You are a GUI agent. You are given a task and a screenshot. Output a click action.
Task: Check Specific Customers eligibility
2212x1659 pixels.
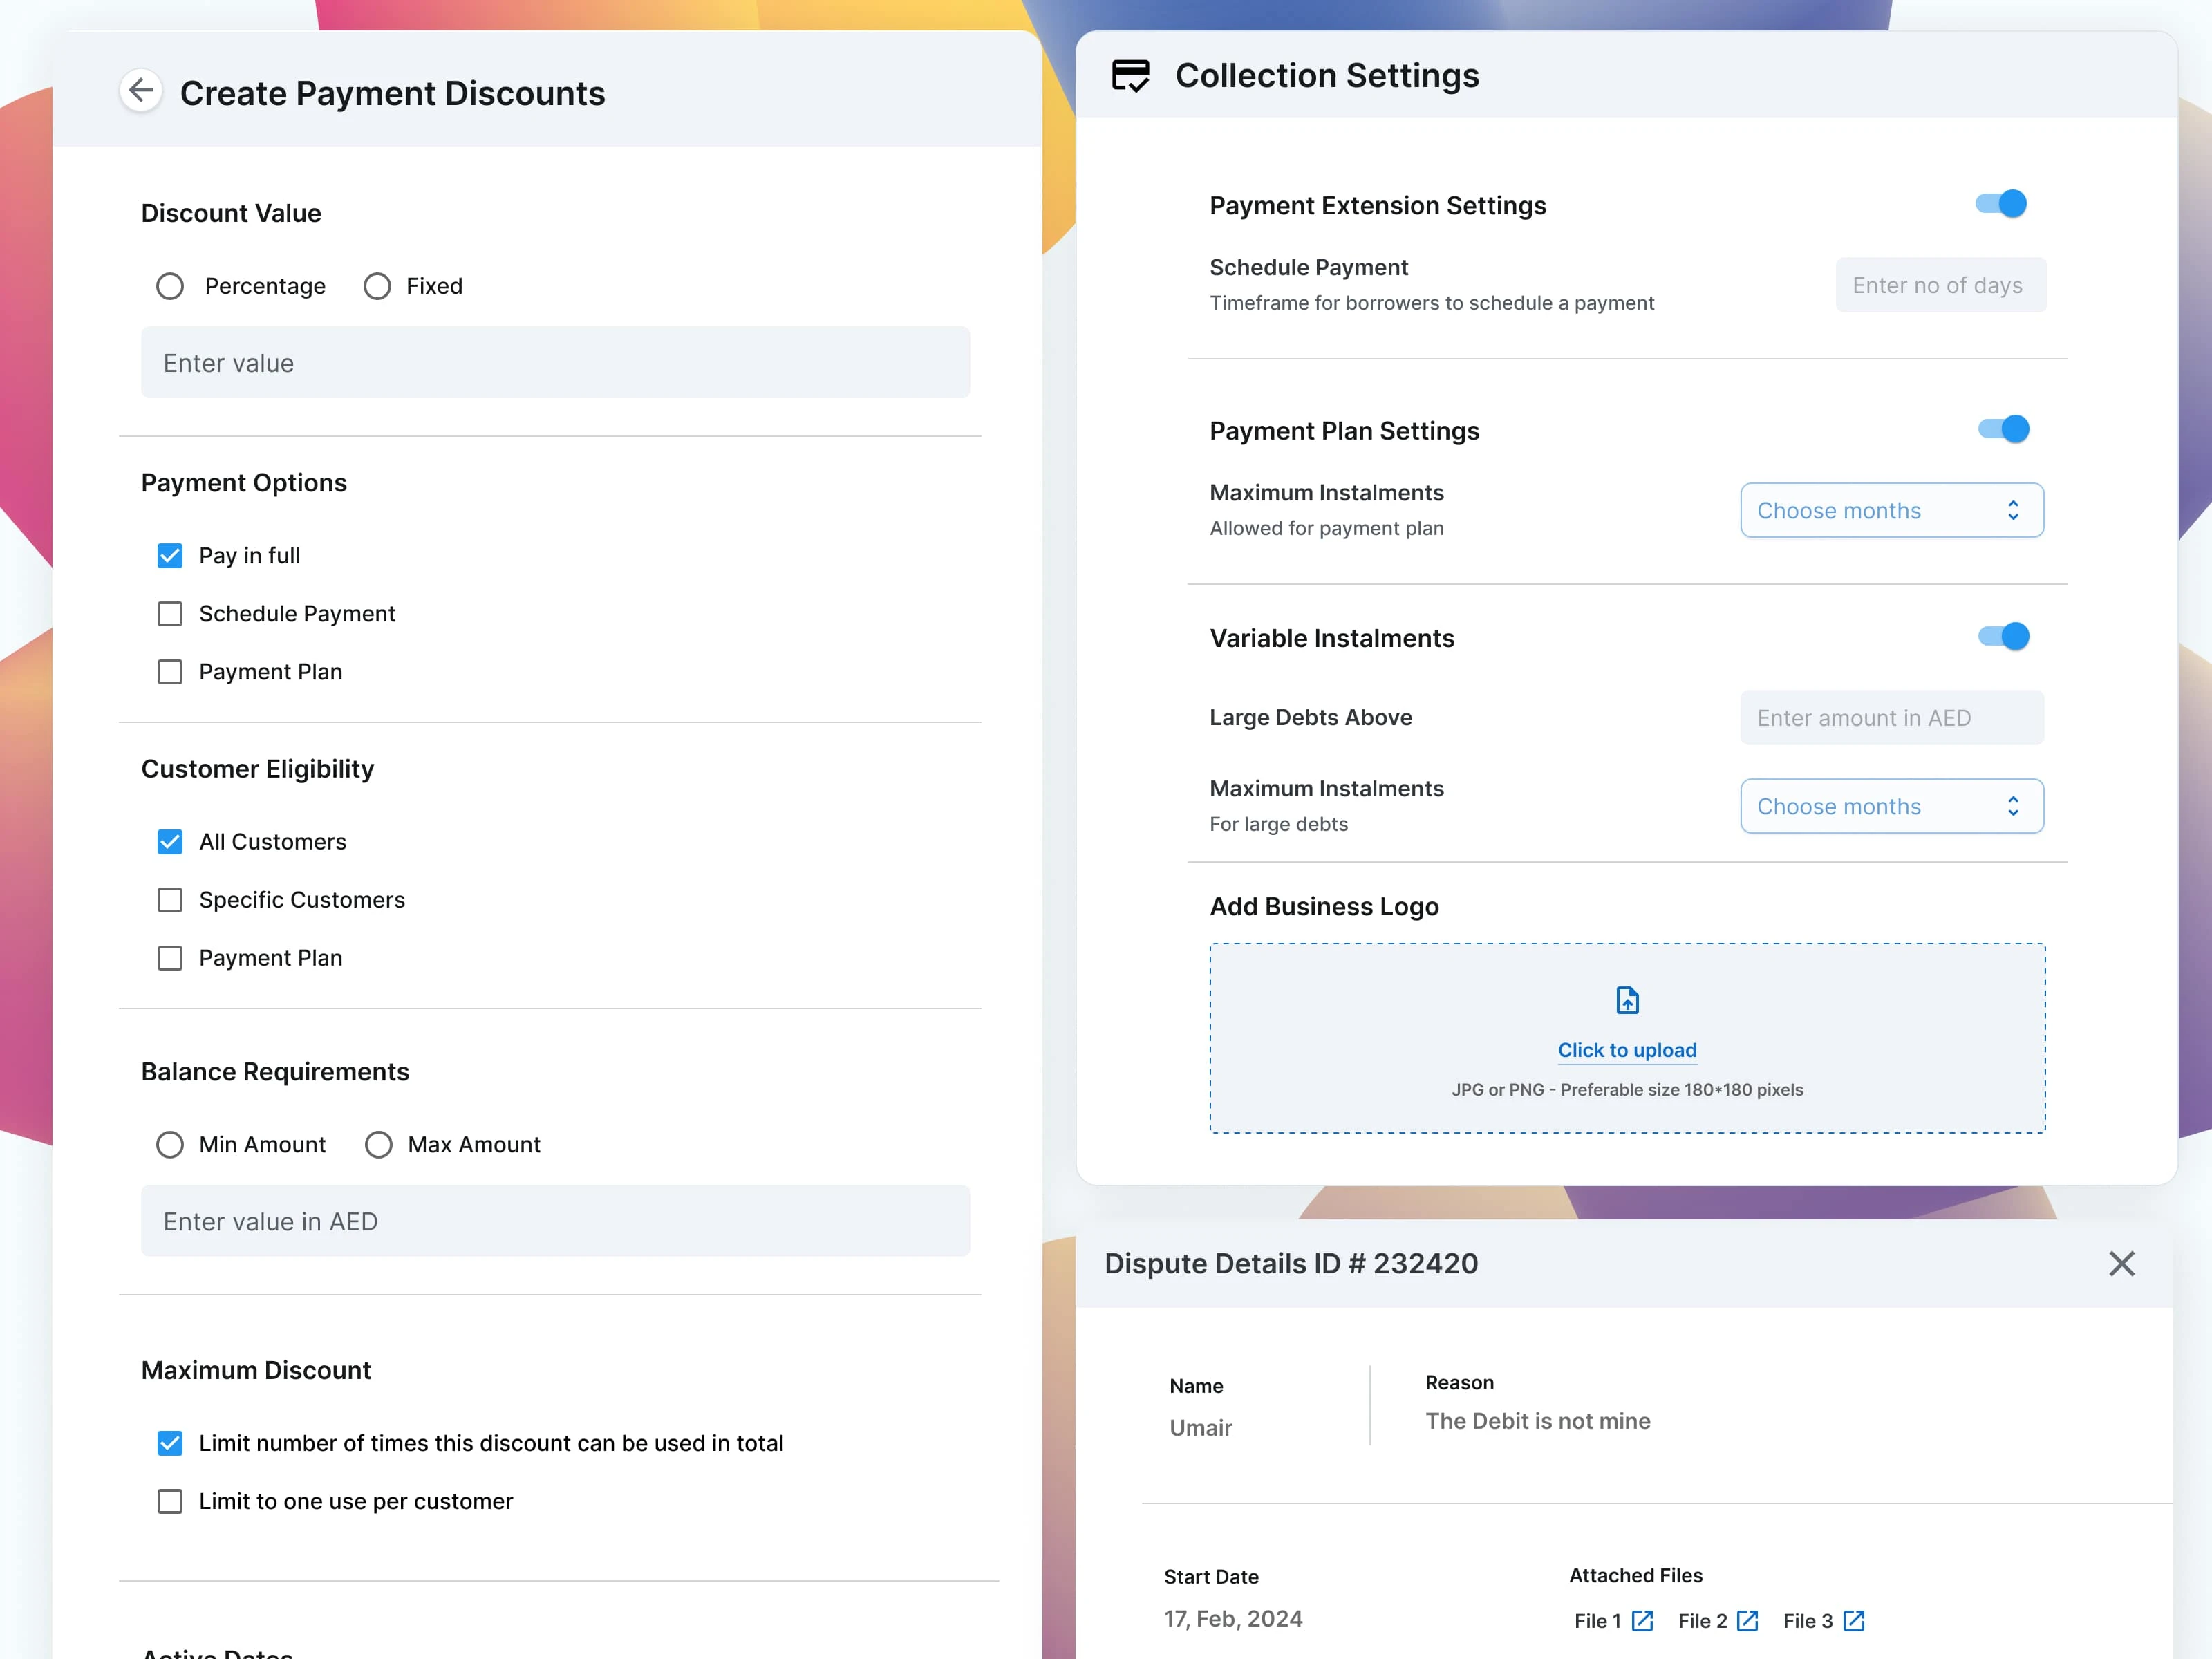pyautogui.click(x=170, y=900)
